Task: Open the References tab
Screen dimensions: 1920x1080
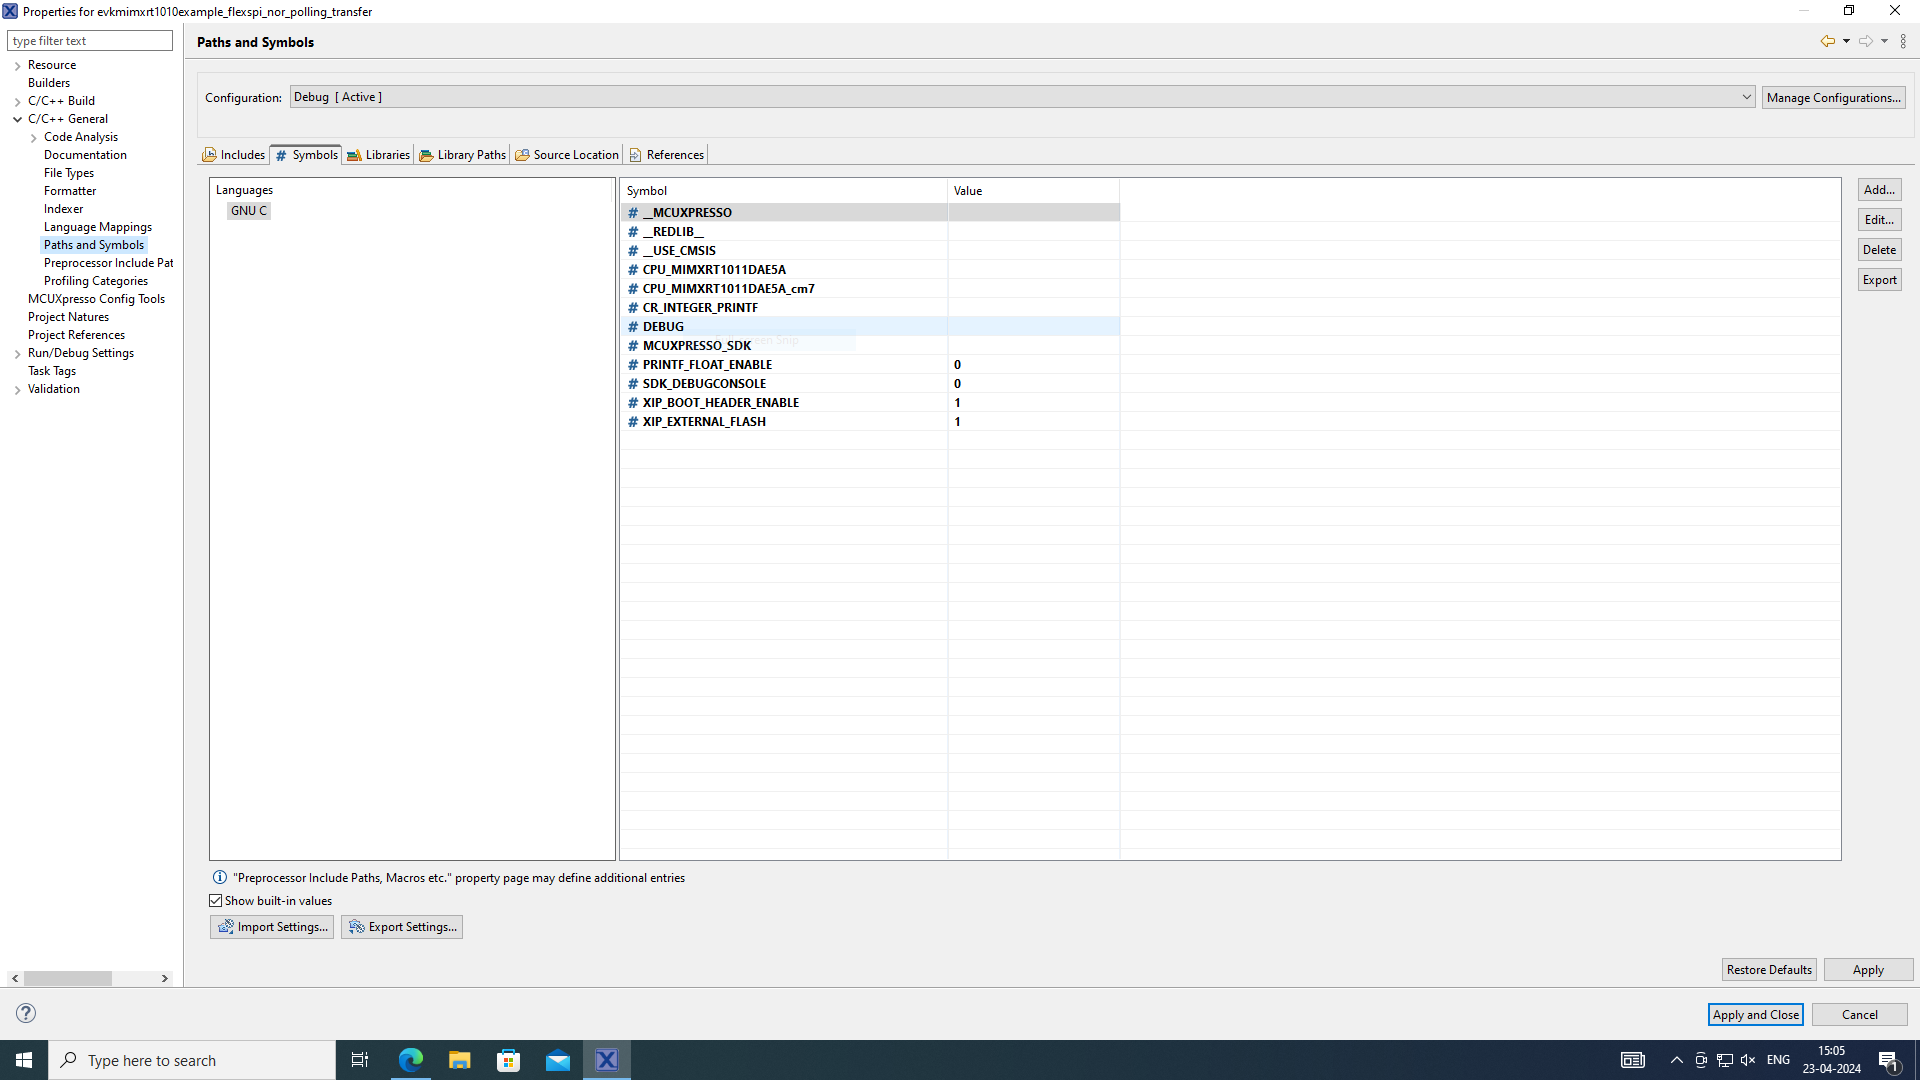Action: click(673, 154)
